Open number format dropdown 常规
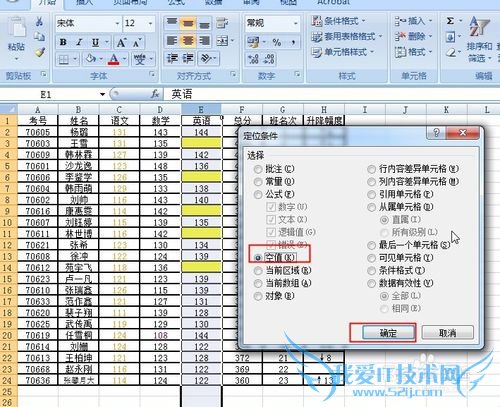 (296, 23)
